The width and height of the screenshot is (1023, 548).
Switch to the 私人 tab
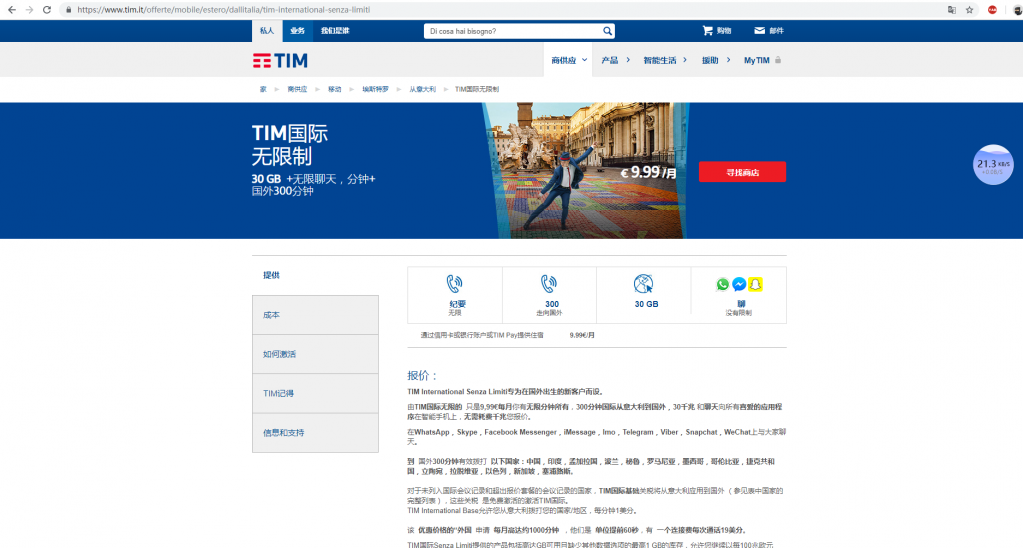(267, 31)
